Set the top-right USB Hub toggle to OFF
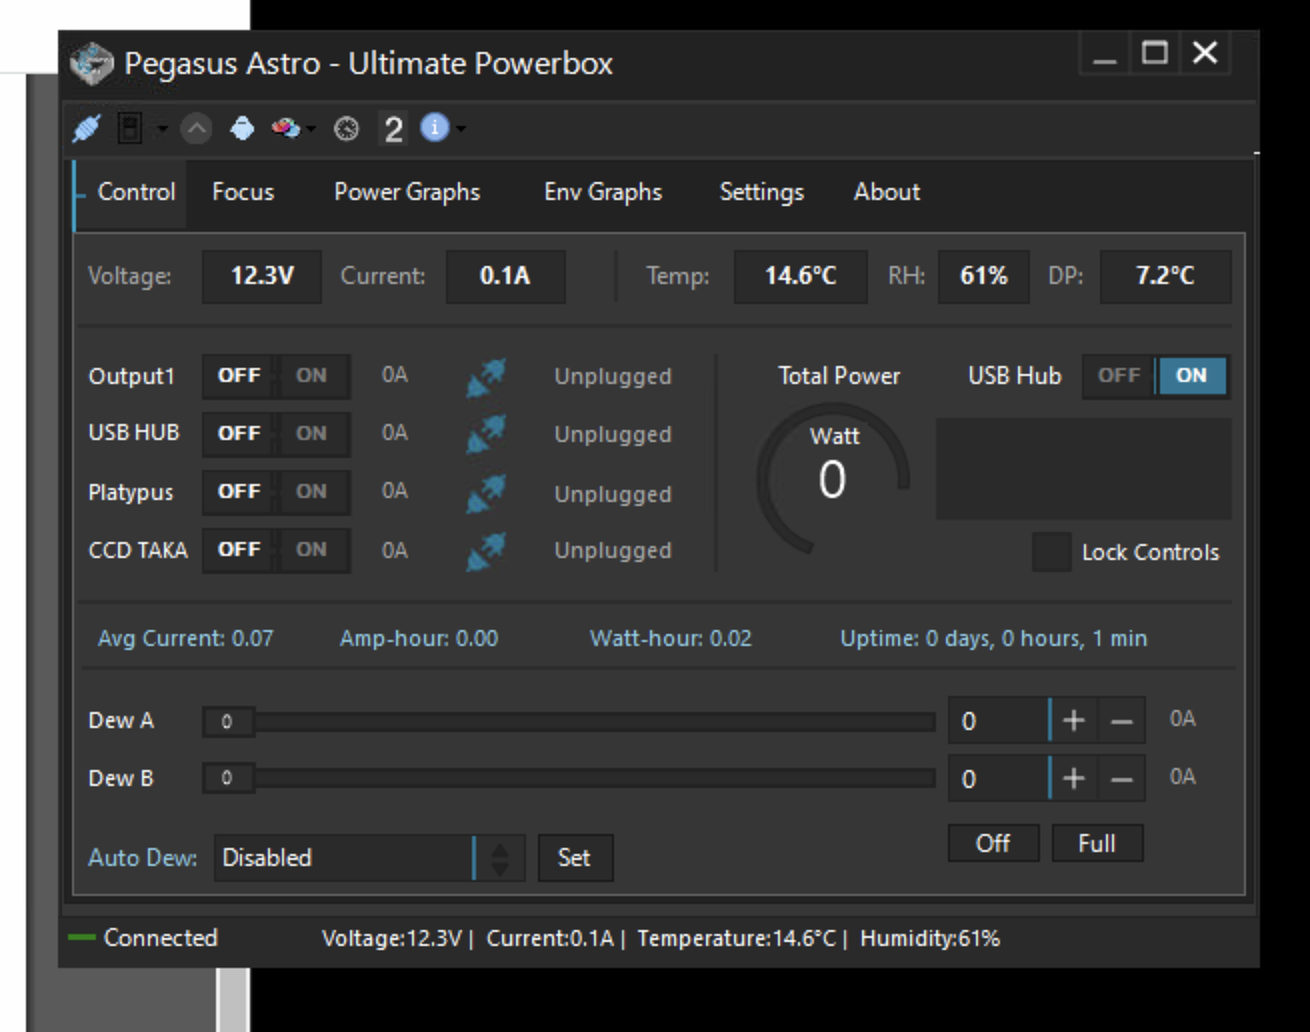This screenshot has width=1310, height=1032. [x=1118, y=376]
